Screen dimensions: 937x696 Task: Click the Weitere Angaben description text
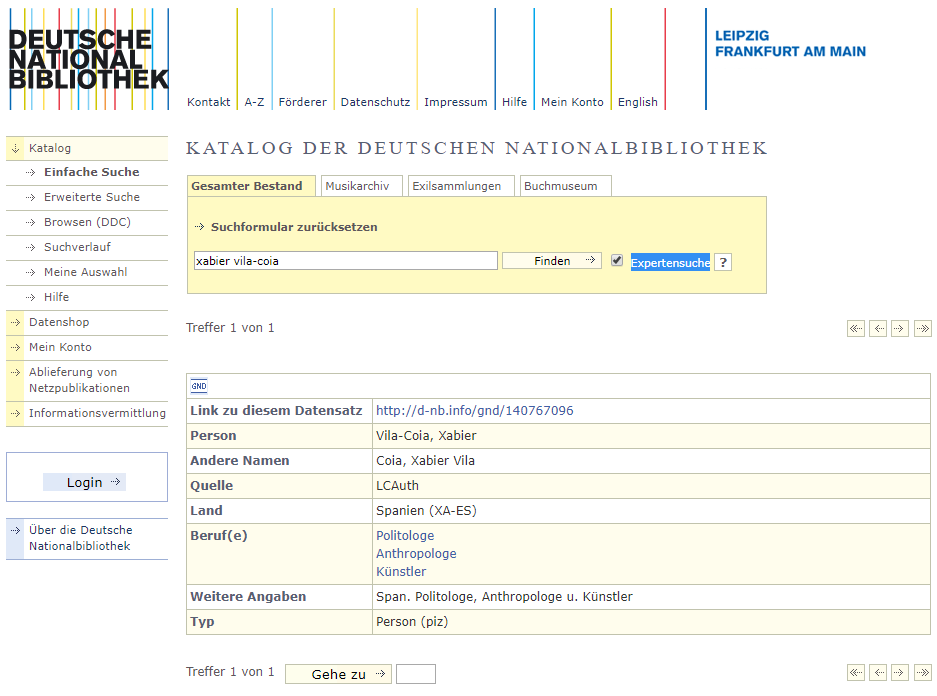(x=504, y=597)
